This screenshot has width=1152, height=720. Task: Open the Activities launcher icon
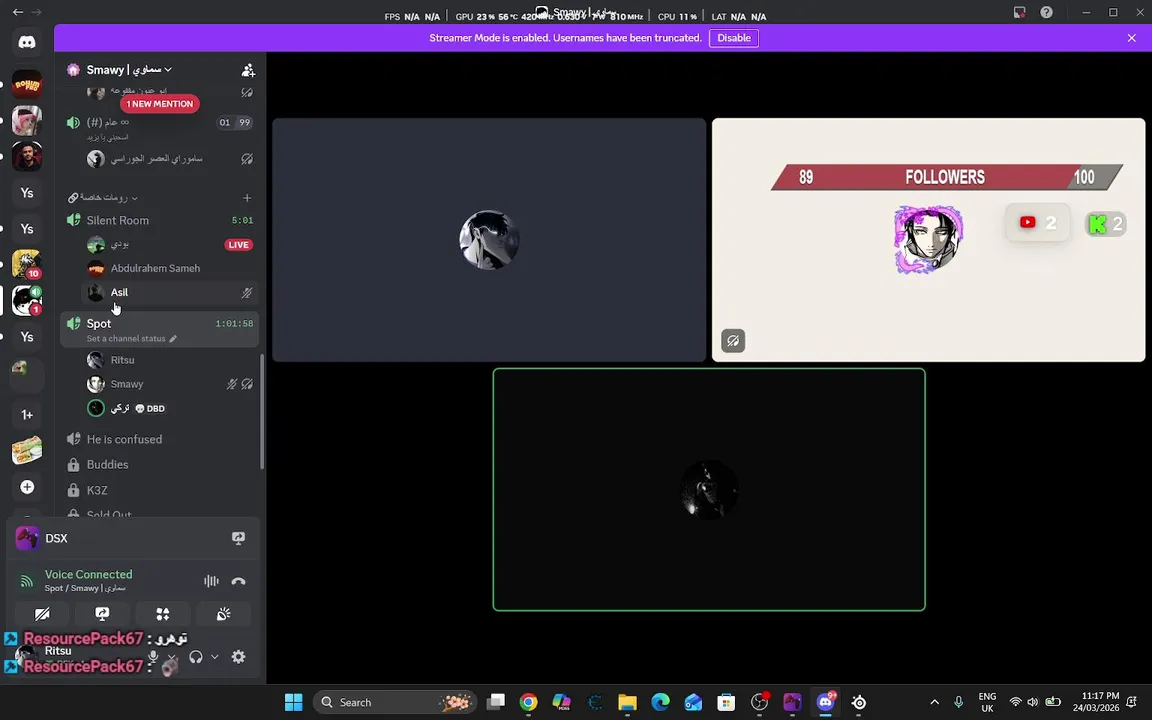coord(162,613)
